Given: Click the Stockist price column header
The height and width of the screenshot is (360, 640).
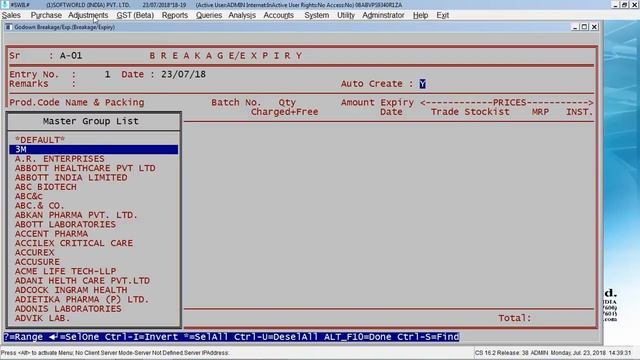Looking at the screenshot, I should point(487,112).
